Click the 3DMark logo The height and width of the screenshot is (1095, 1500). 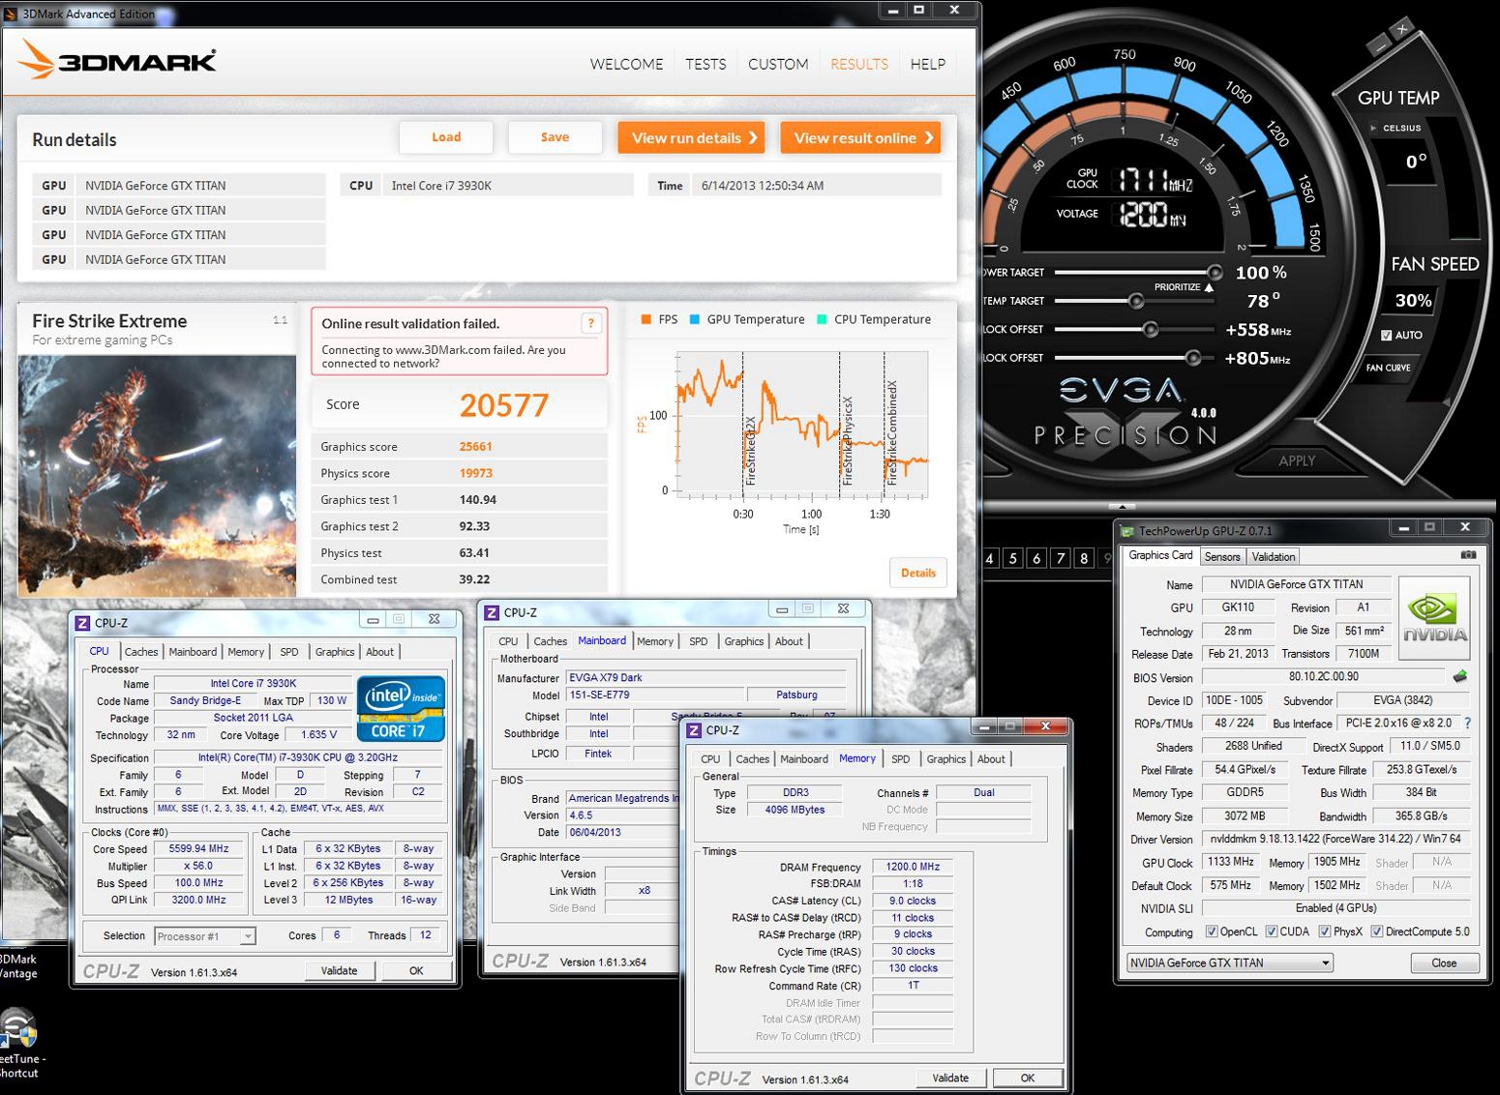pos(117,60)
